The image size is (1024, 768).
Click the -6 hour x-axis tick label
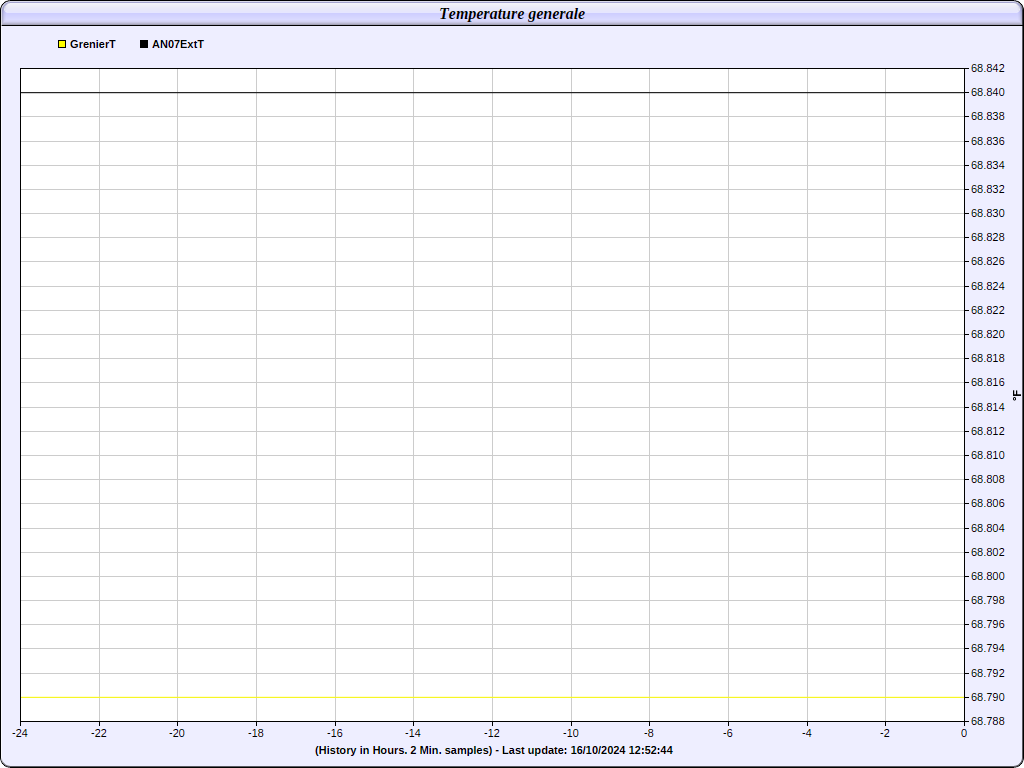coord(728,733)
